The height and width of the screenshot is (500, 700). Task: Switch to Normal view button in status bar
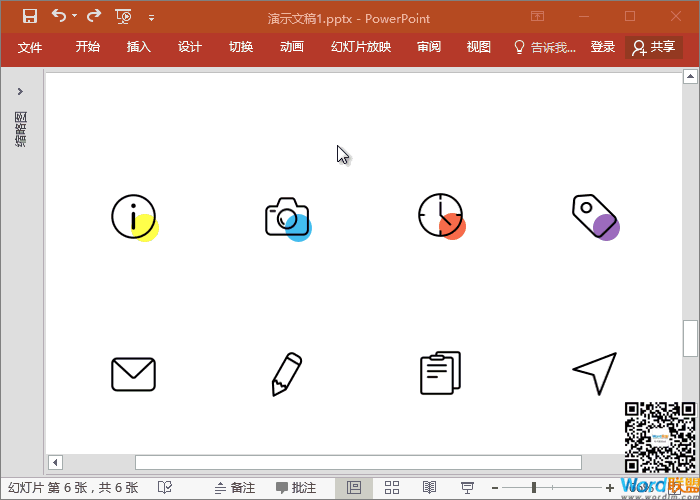pos(354,488)
